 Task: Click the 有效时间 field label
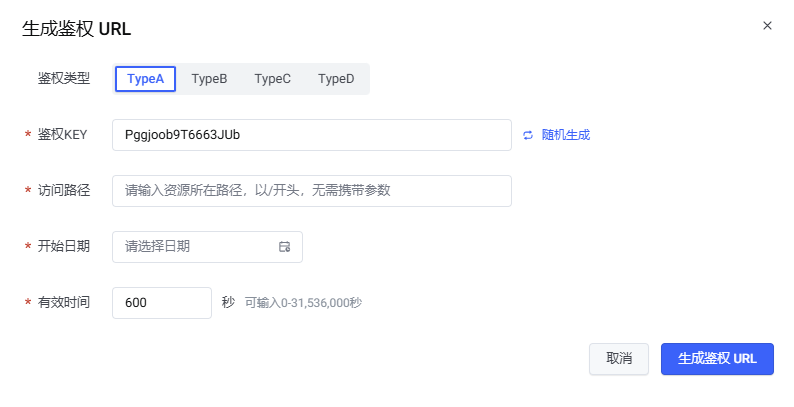(x=64, y=303)
